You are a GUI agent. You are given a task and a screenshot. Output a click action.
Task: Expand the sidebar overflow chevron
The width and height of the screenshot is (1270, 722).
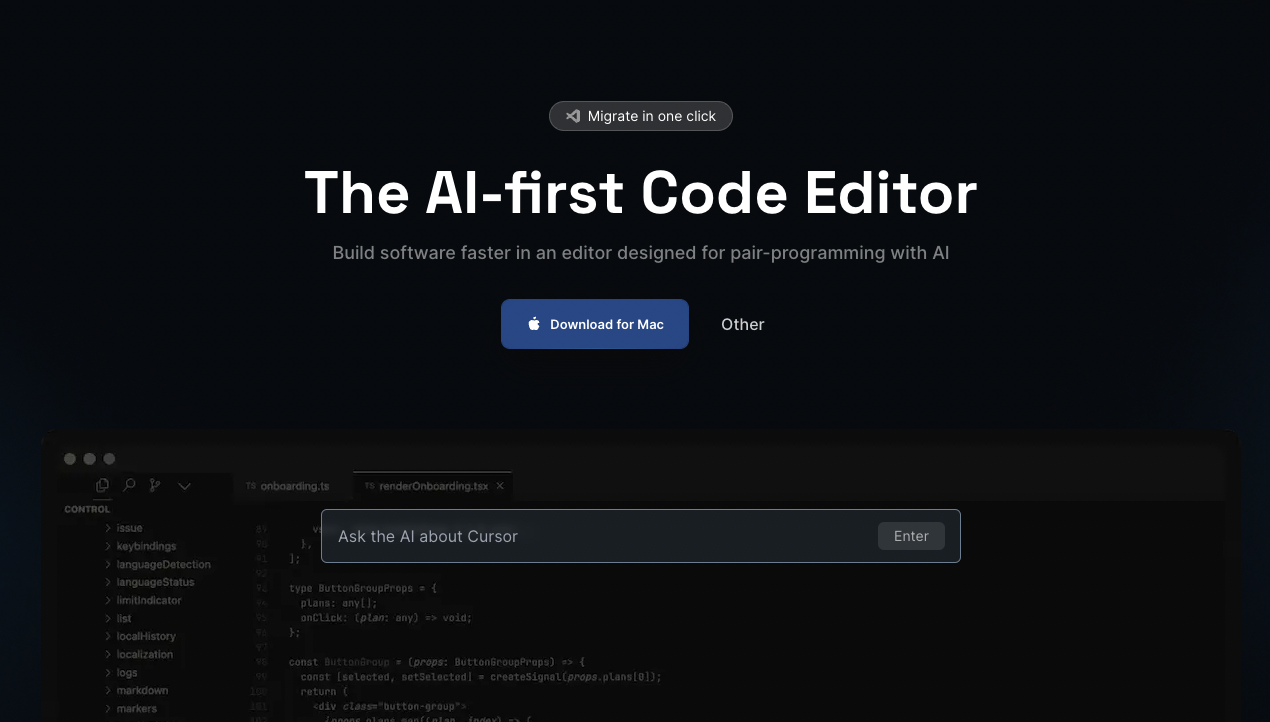pos(184,486)
